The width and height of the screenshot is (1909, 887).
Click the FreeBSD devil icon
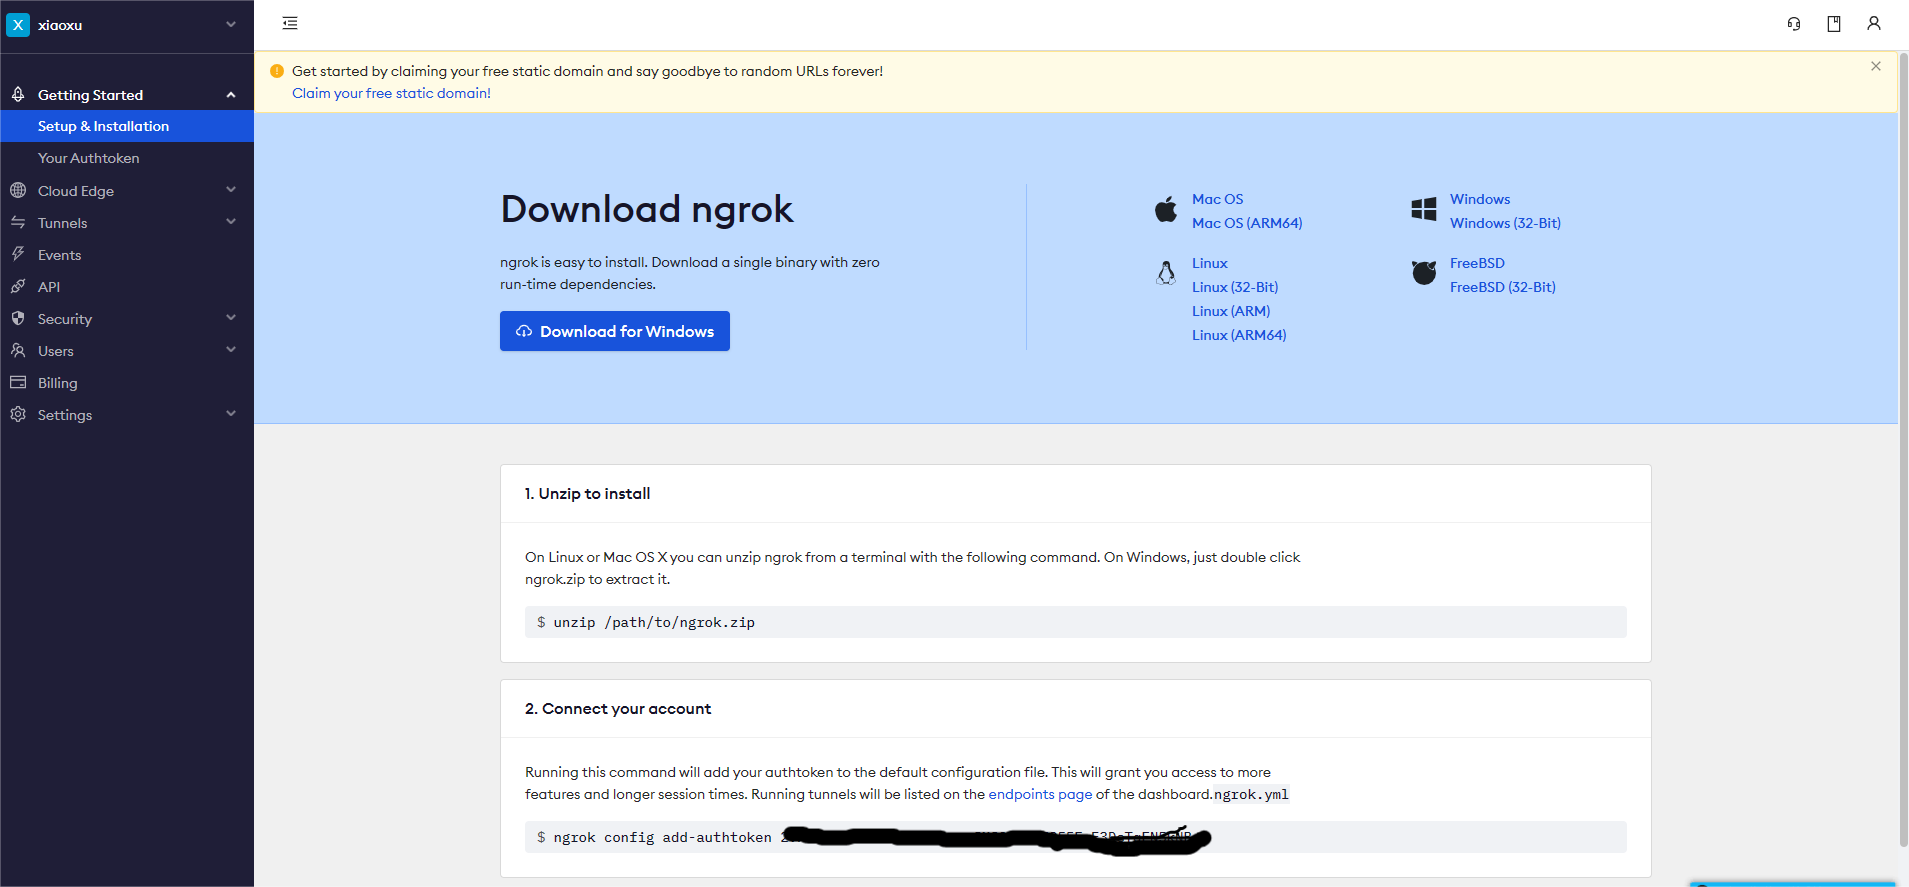(1424, 273)
